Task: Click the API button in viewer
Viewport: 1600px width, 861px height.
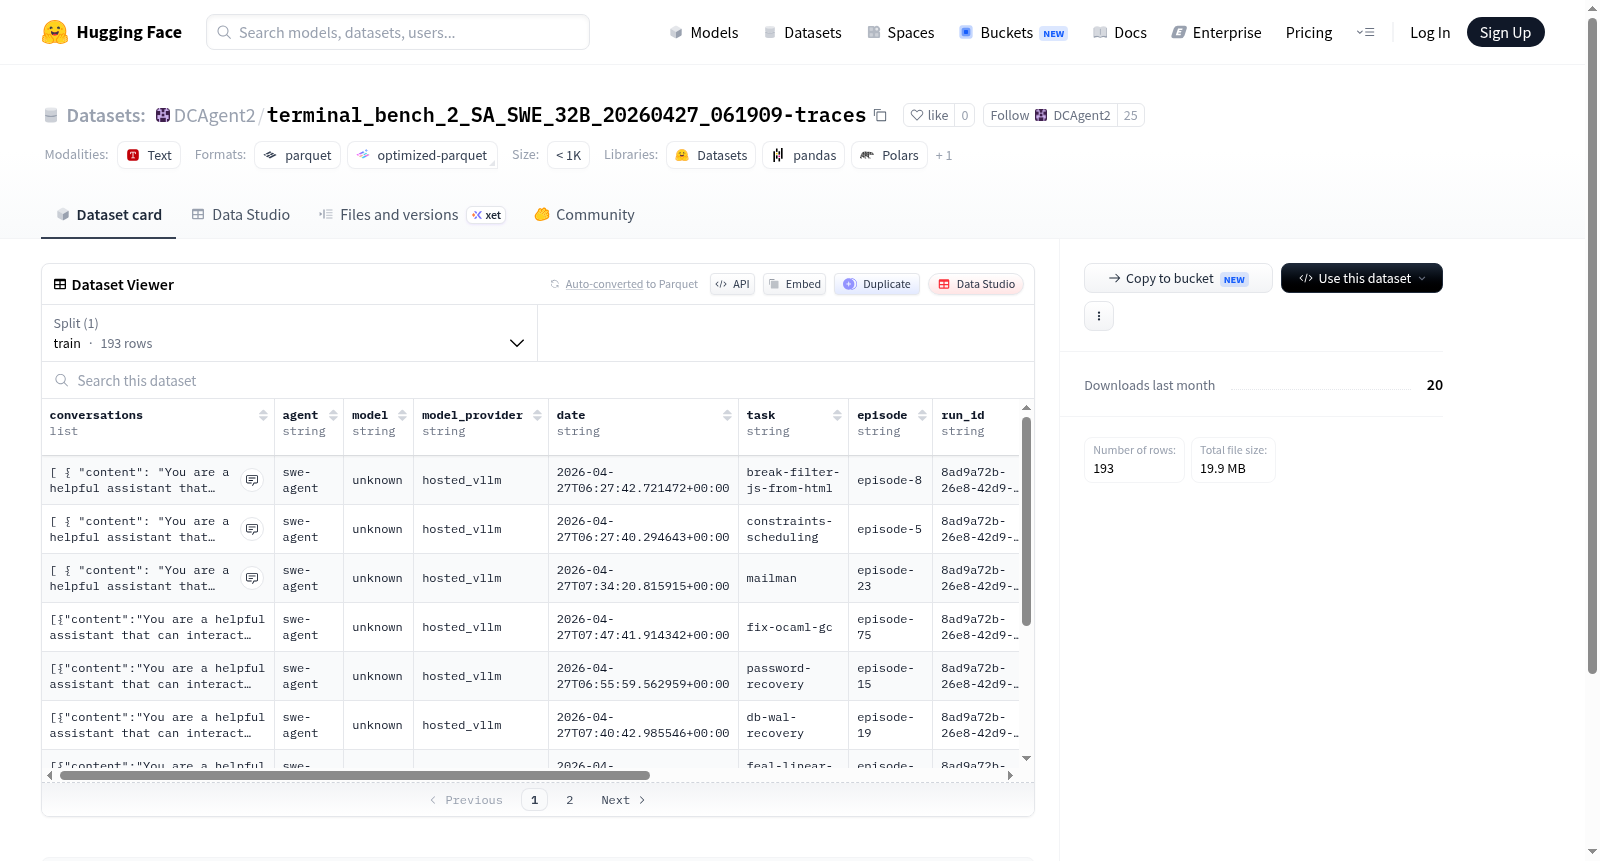Action: (732, 284)
